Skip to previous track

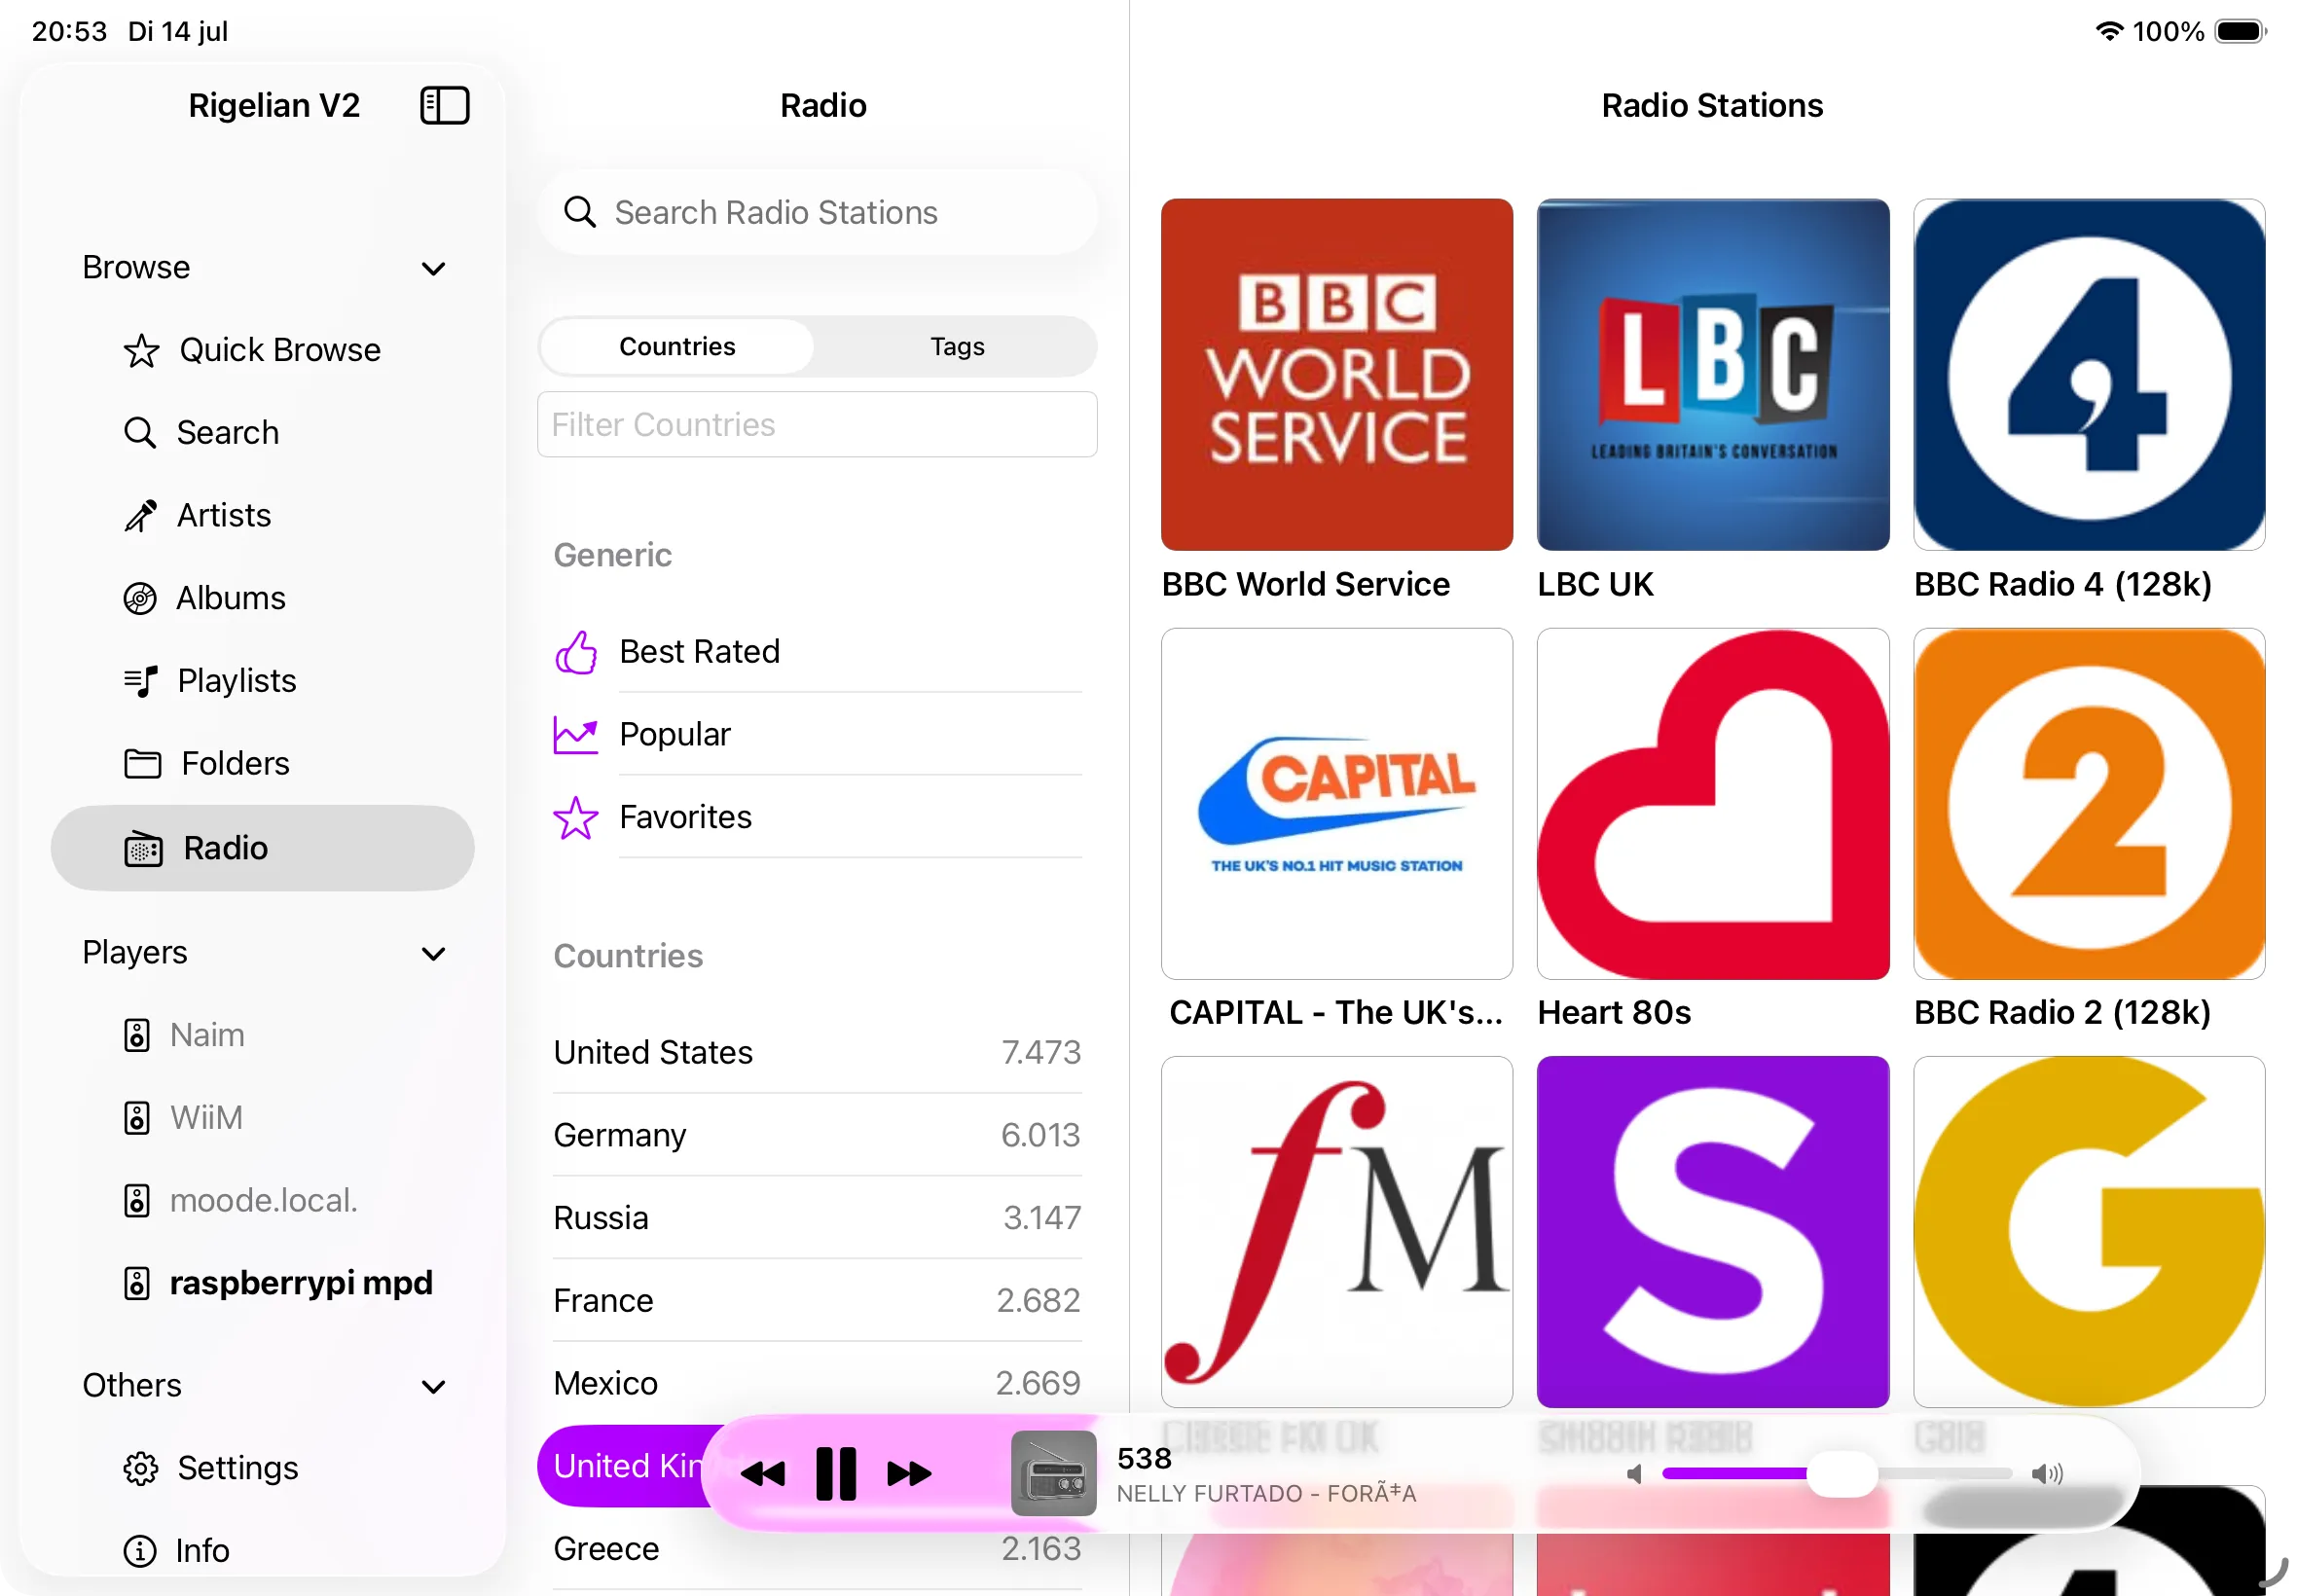764,1474
